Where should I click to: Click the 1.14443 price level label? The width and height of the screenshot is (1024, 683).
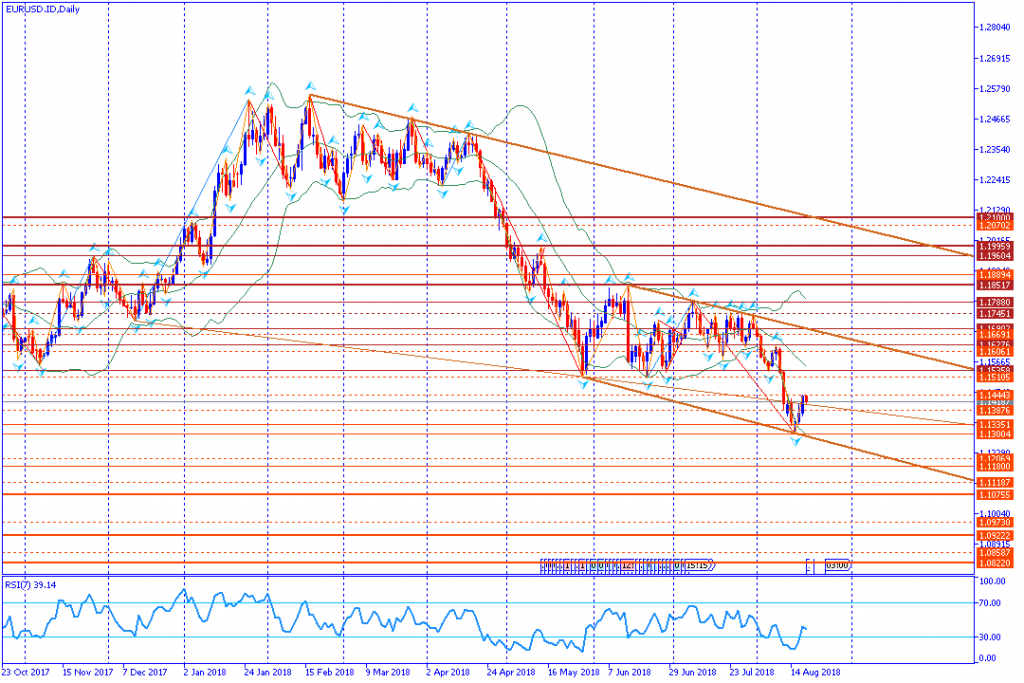(x=996, y=394)
